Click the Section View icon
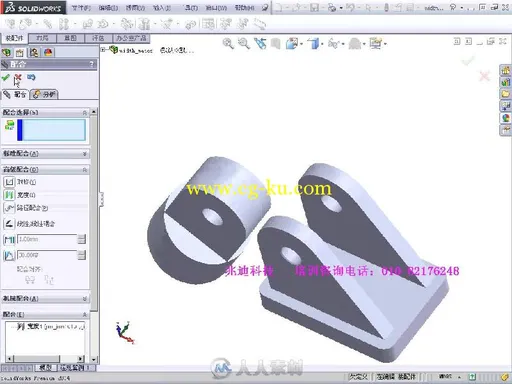The image size is (512, 384). click(275, 44)
